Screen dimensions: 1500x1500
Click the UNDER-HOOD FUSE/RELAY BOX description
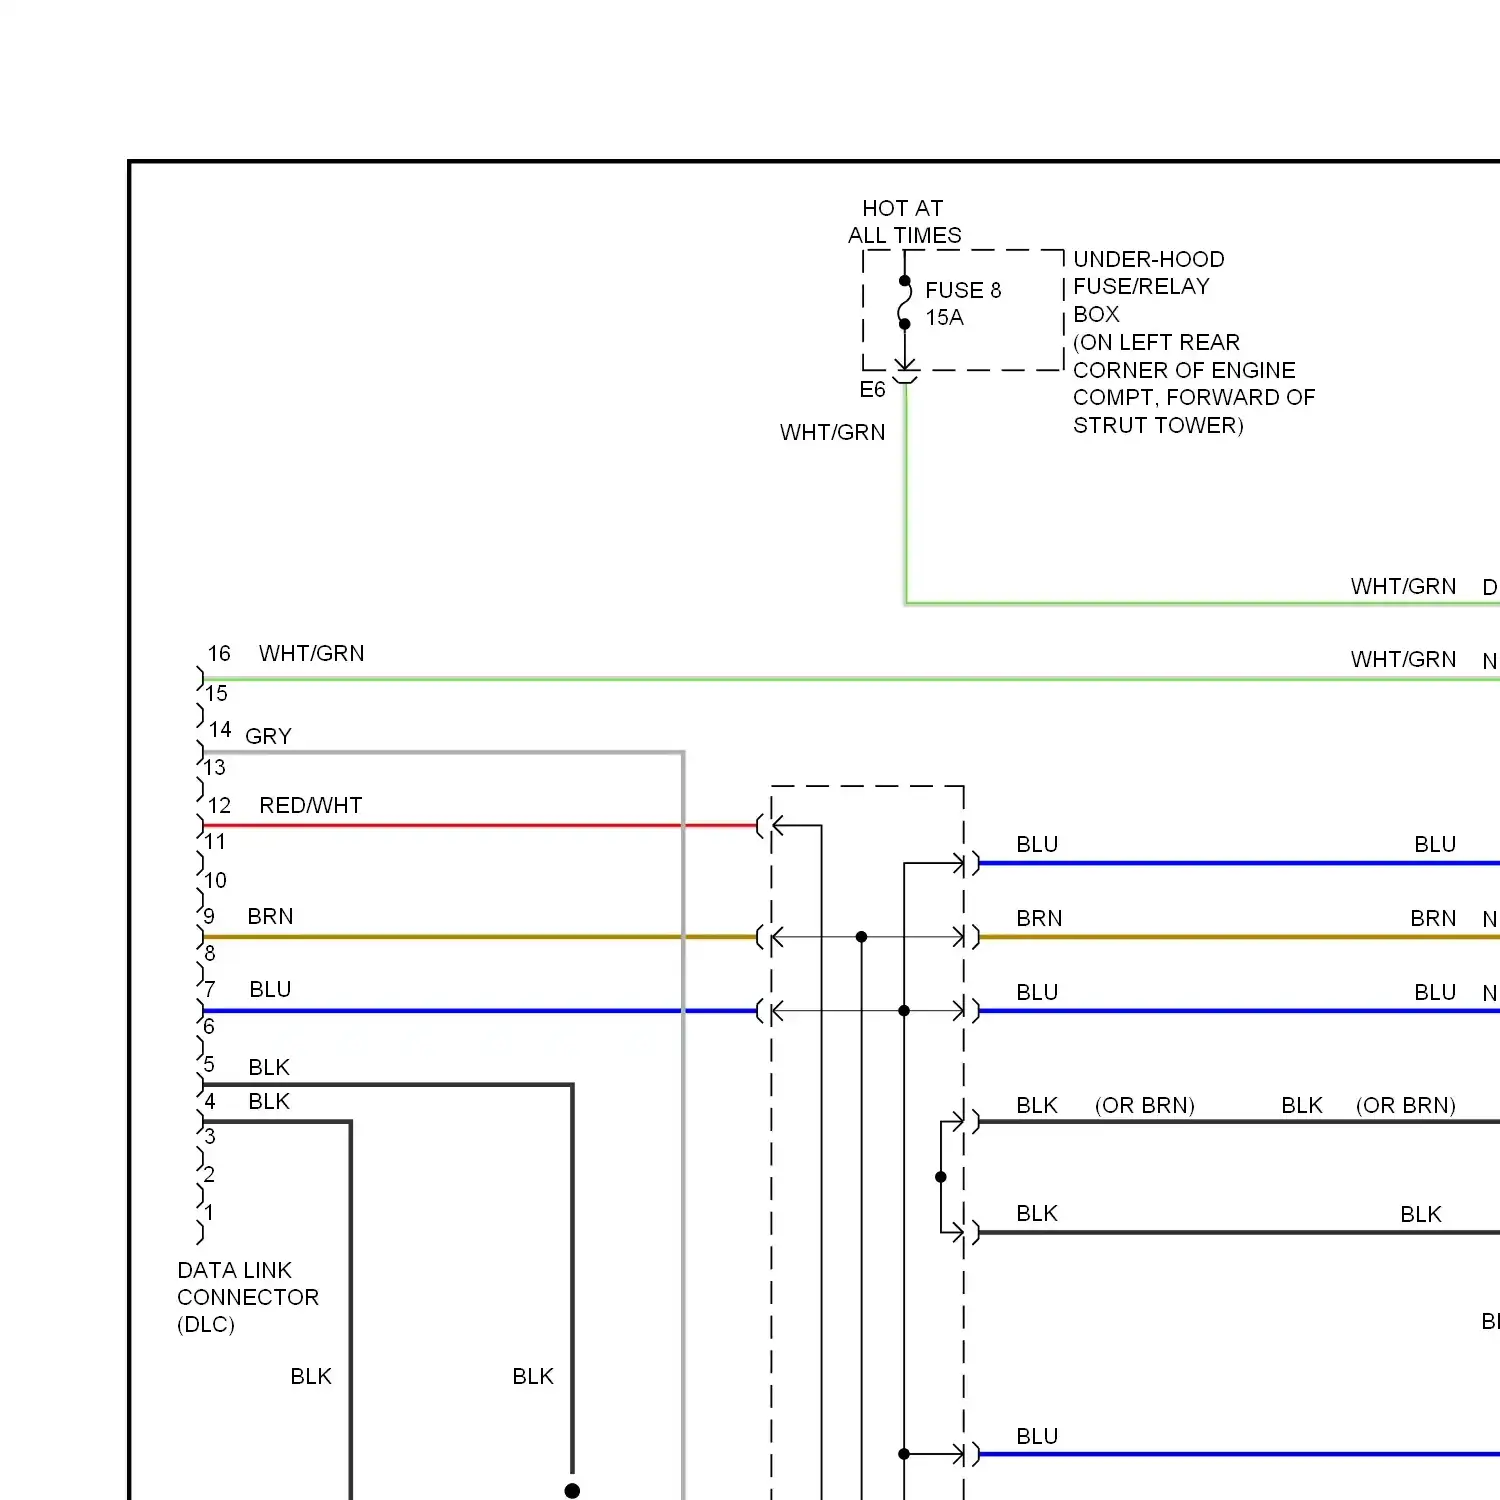[1194, 342]
